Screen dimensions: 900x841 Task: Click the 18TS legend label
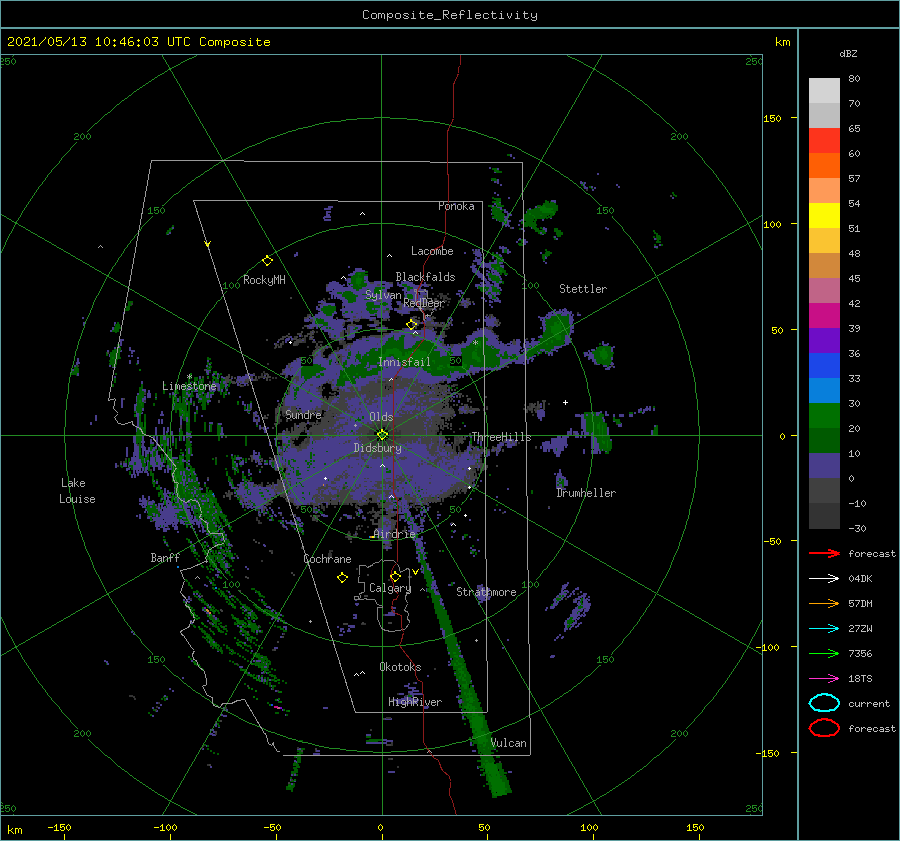860,679
